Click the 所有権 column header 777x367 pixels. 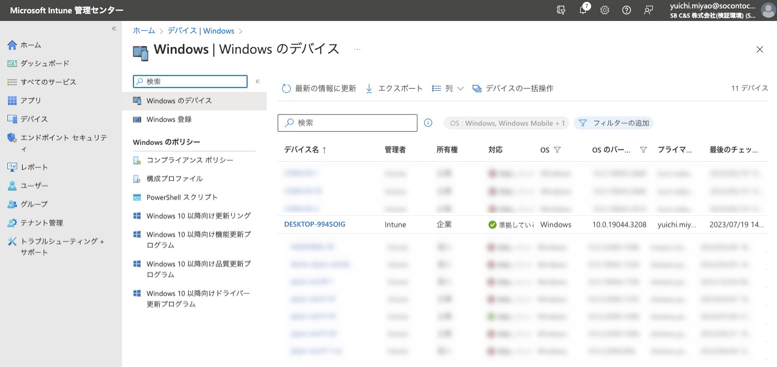pyautogui.click(x=447, y=150)
